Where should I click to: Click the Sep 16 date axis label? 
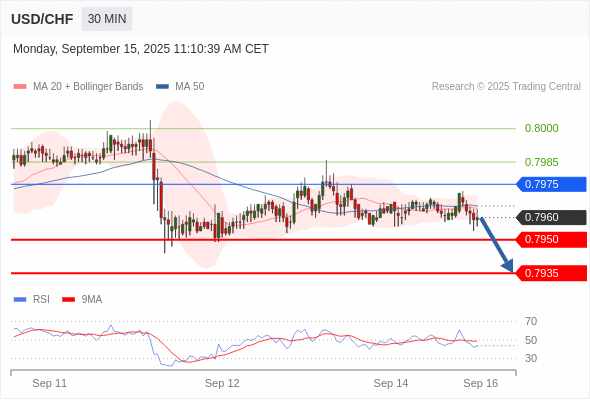[481, 383]
